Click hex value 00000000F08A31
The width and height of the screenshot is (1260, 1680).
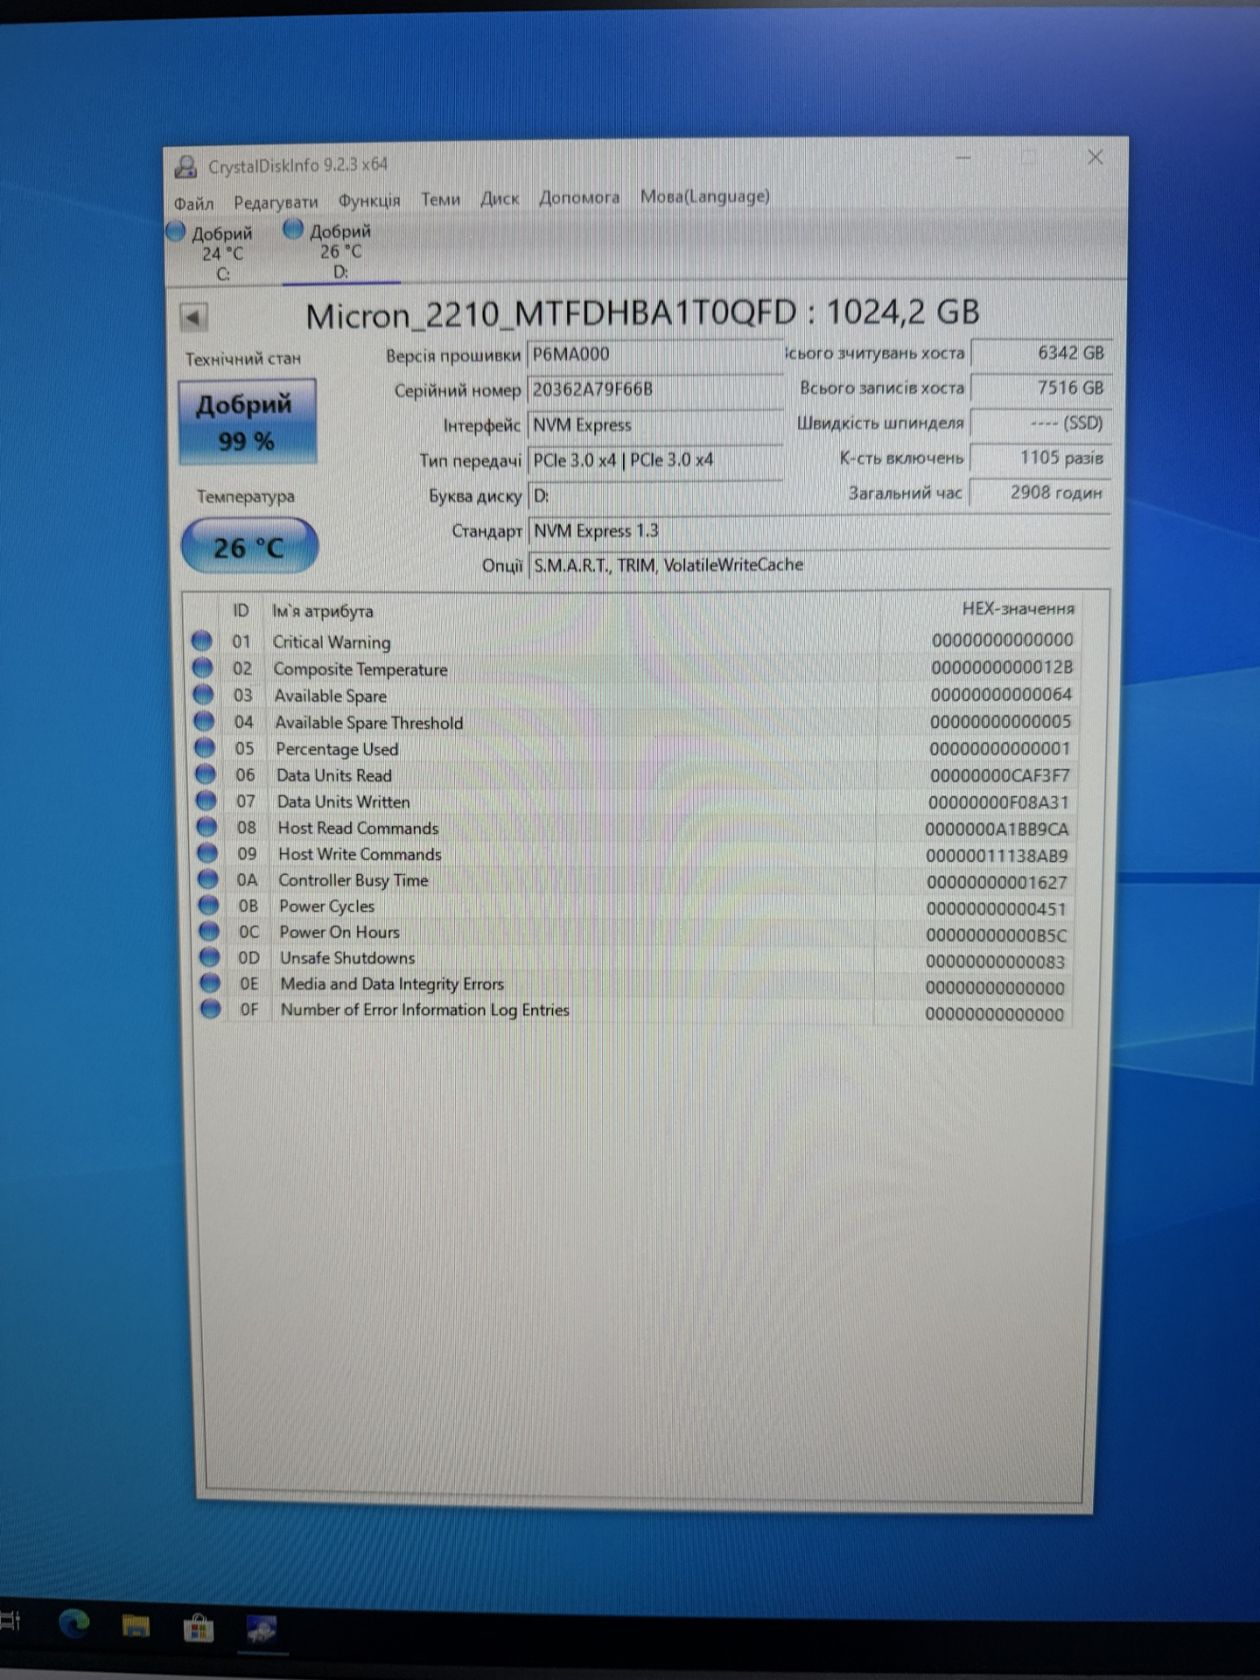(x=998, y=802)
